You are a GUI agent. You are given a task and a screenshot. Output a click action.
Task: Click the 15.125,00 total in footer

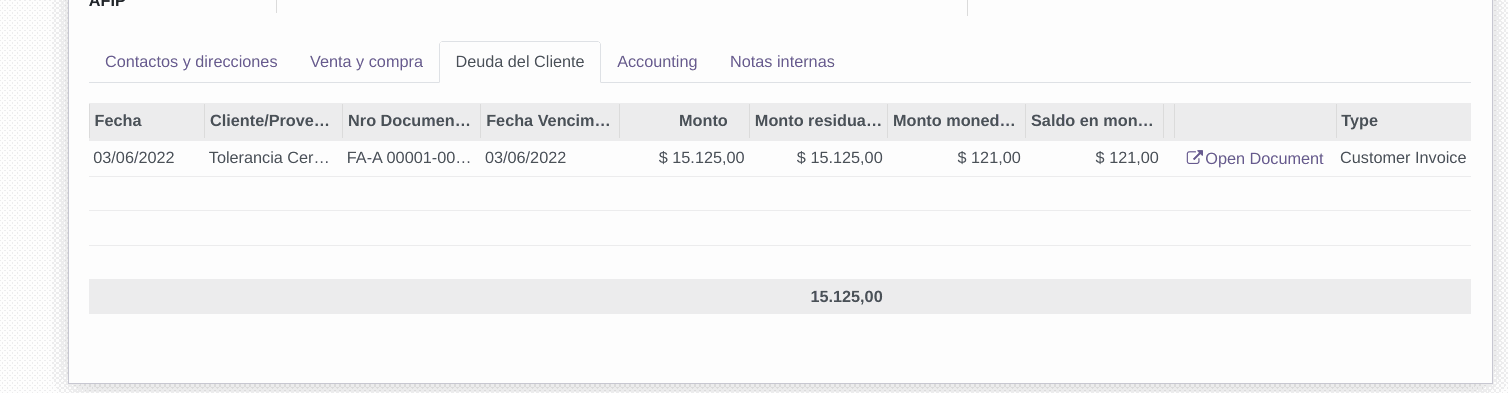click(x=846, y=297)
